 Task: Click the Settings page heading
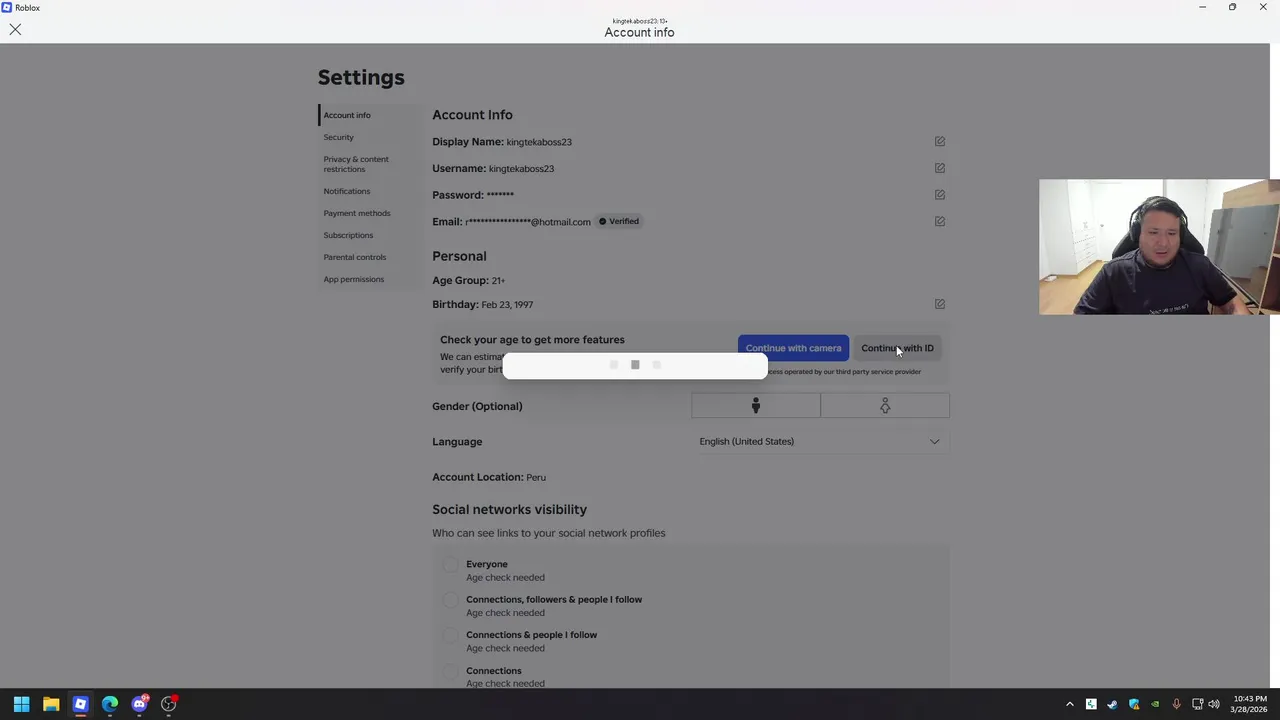tap(361, 77)
